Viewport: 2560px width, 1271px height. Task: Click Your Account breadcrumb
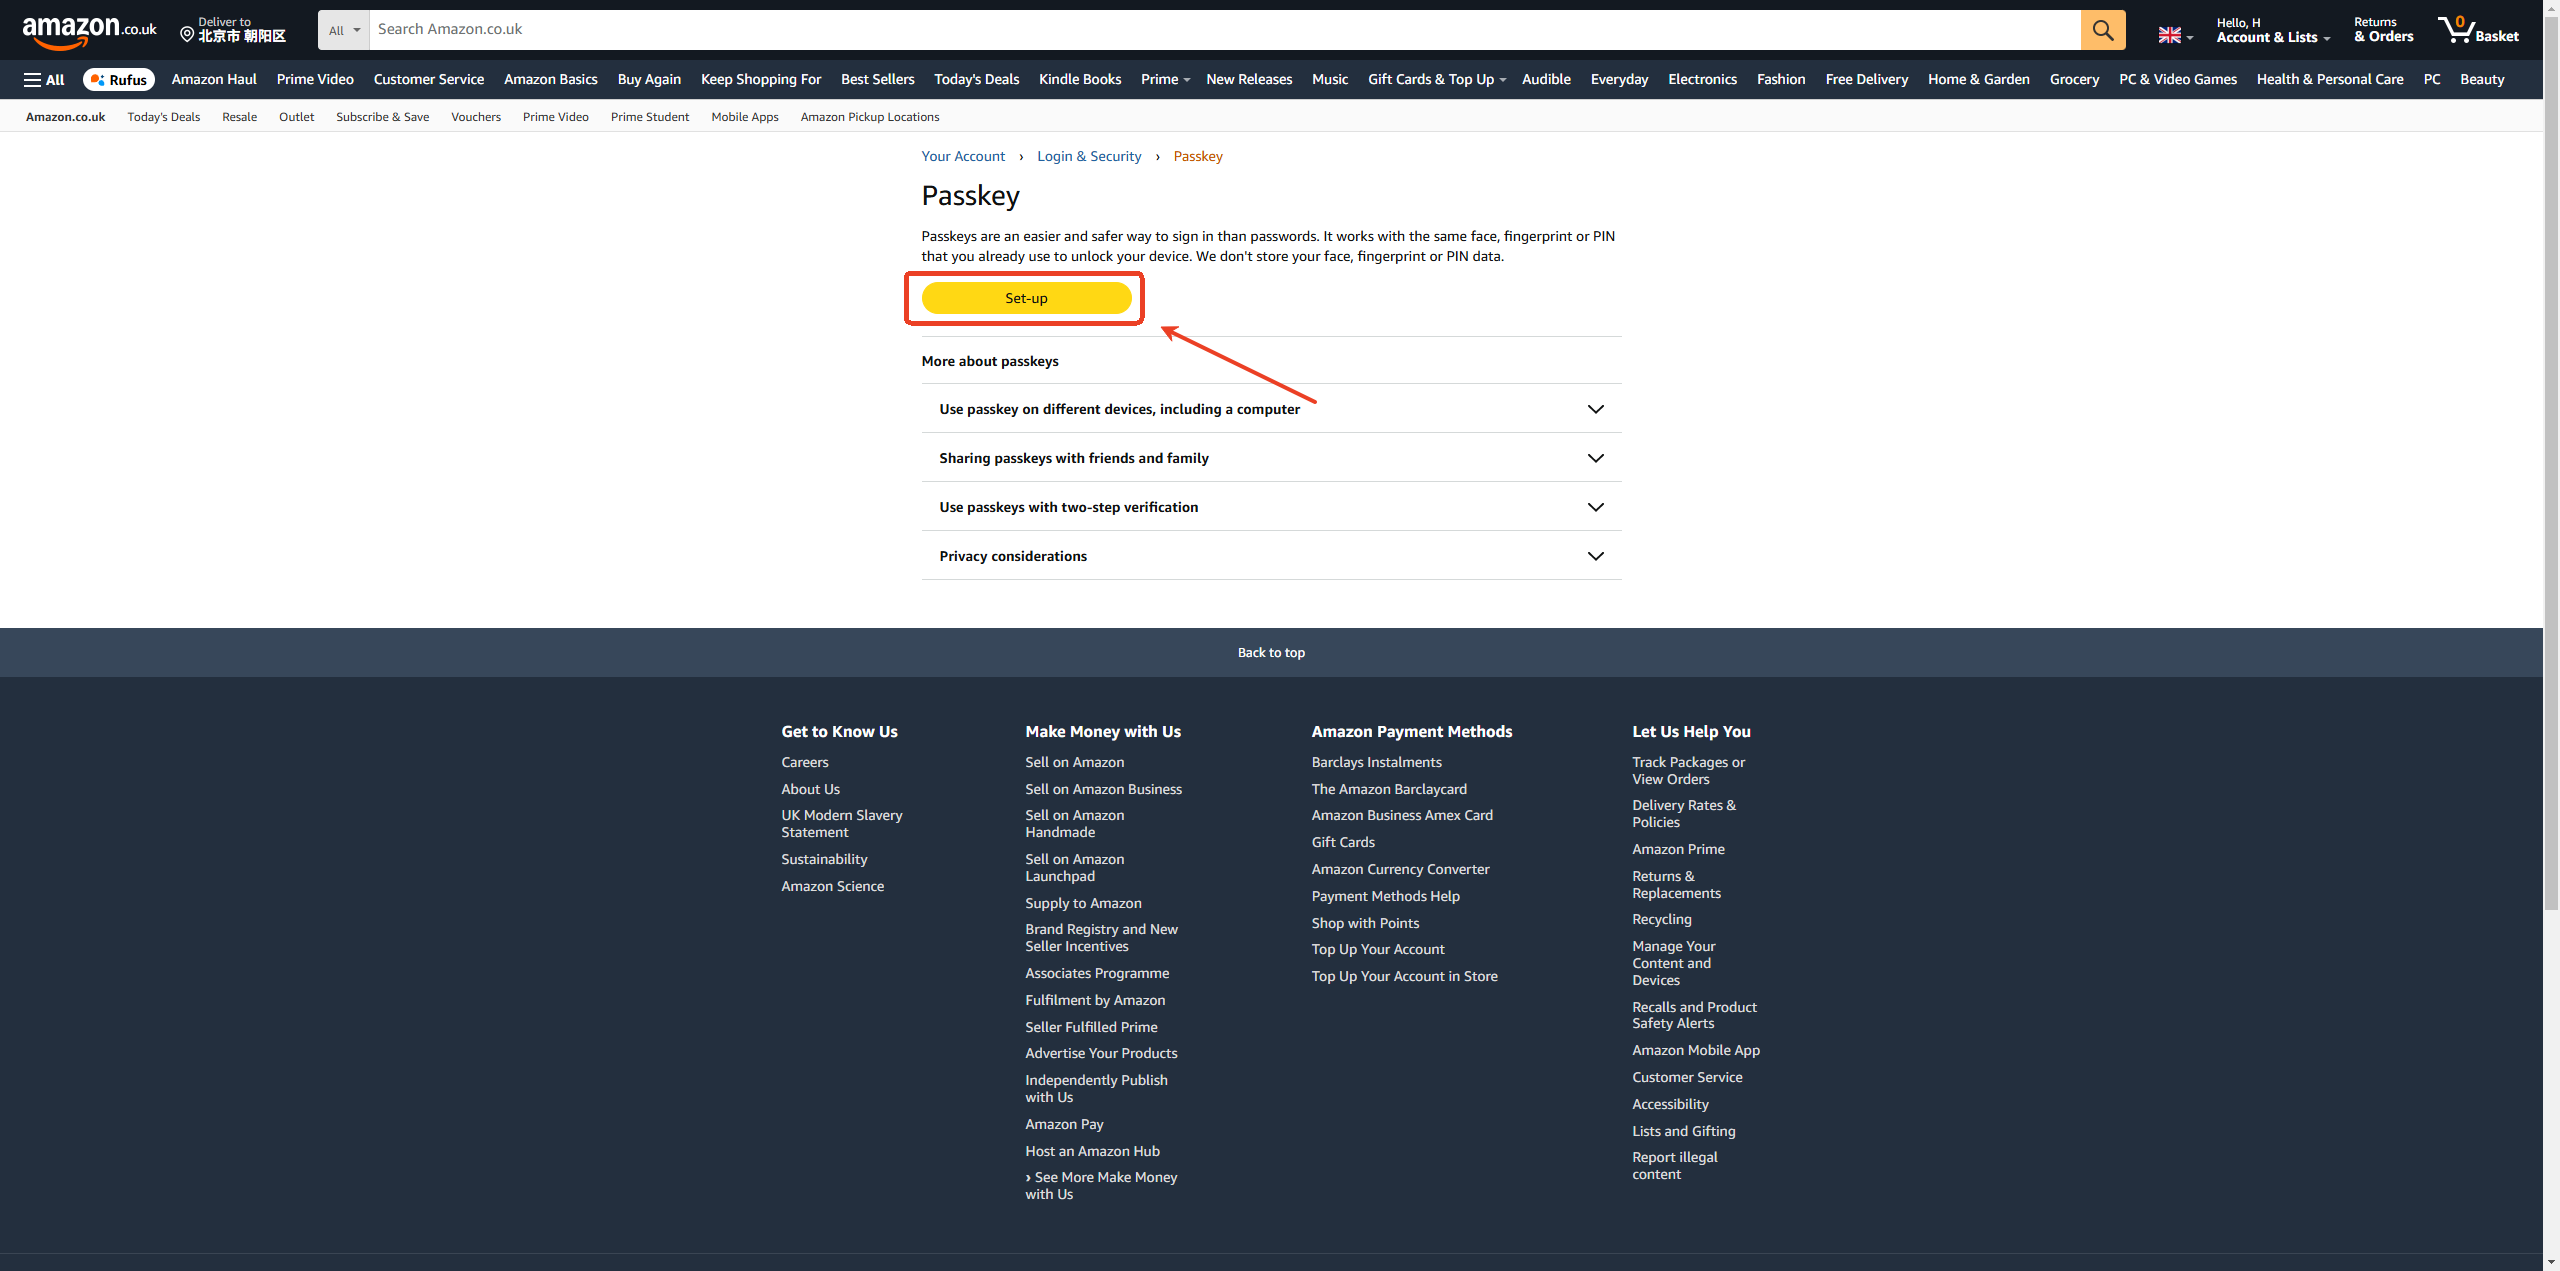point(963,156)
